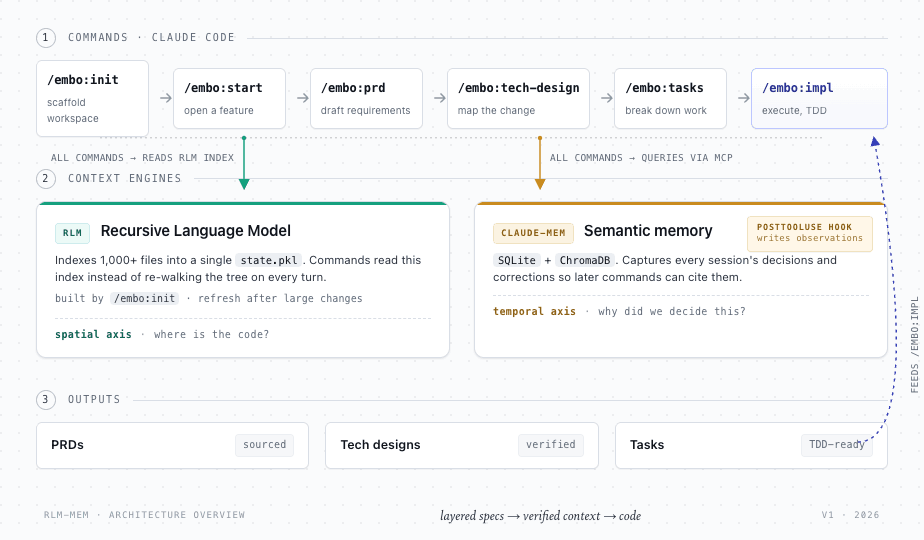Click 'writes observations' in the hook callout
Screen dimensions: 924x540
click(x=810, y=238)
